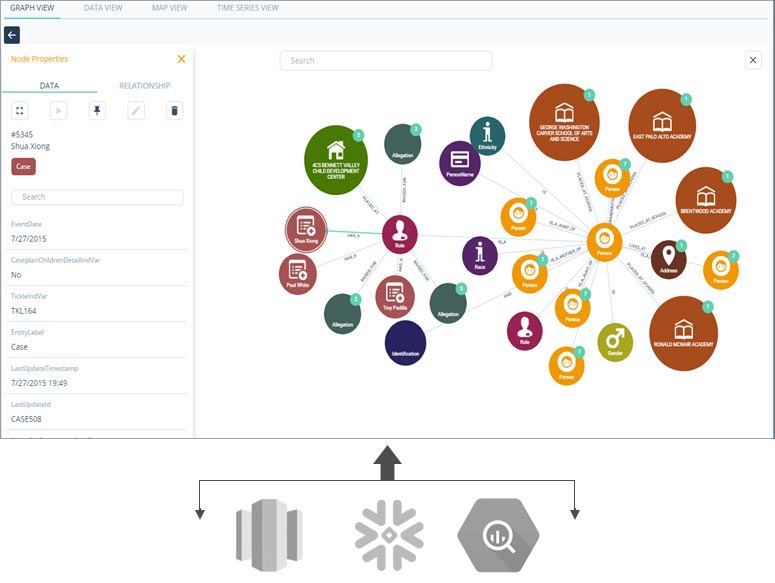
Task: Select the Brentwood Academy node
Action: pos(706,201)
